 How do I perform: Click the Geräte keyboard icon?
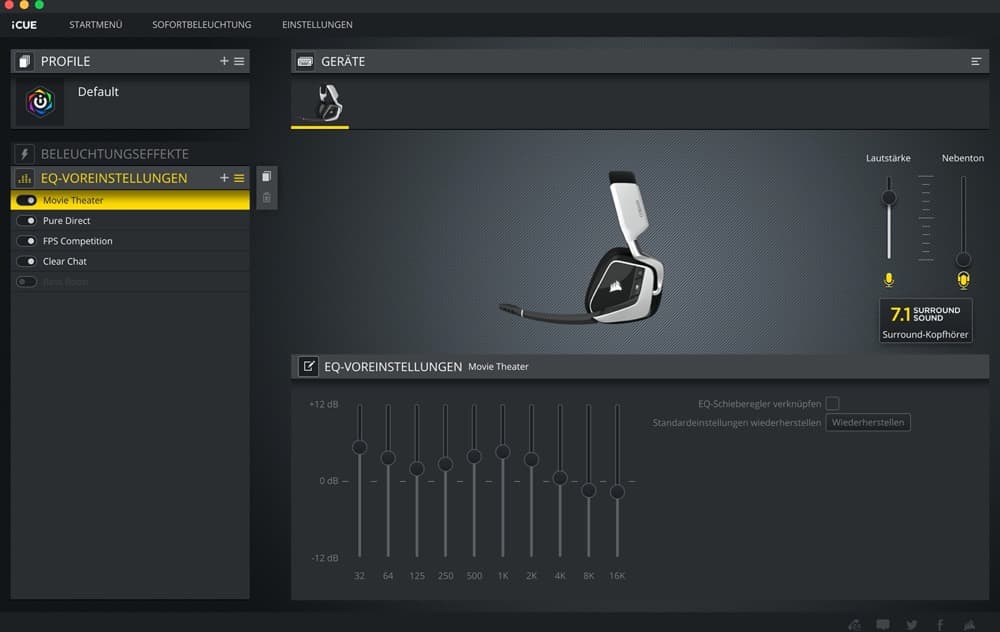coord(305,61)
